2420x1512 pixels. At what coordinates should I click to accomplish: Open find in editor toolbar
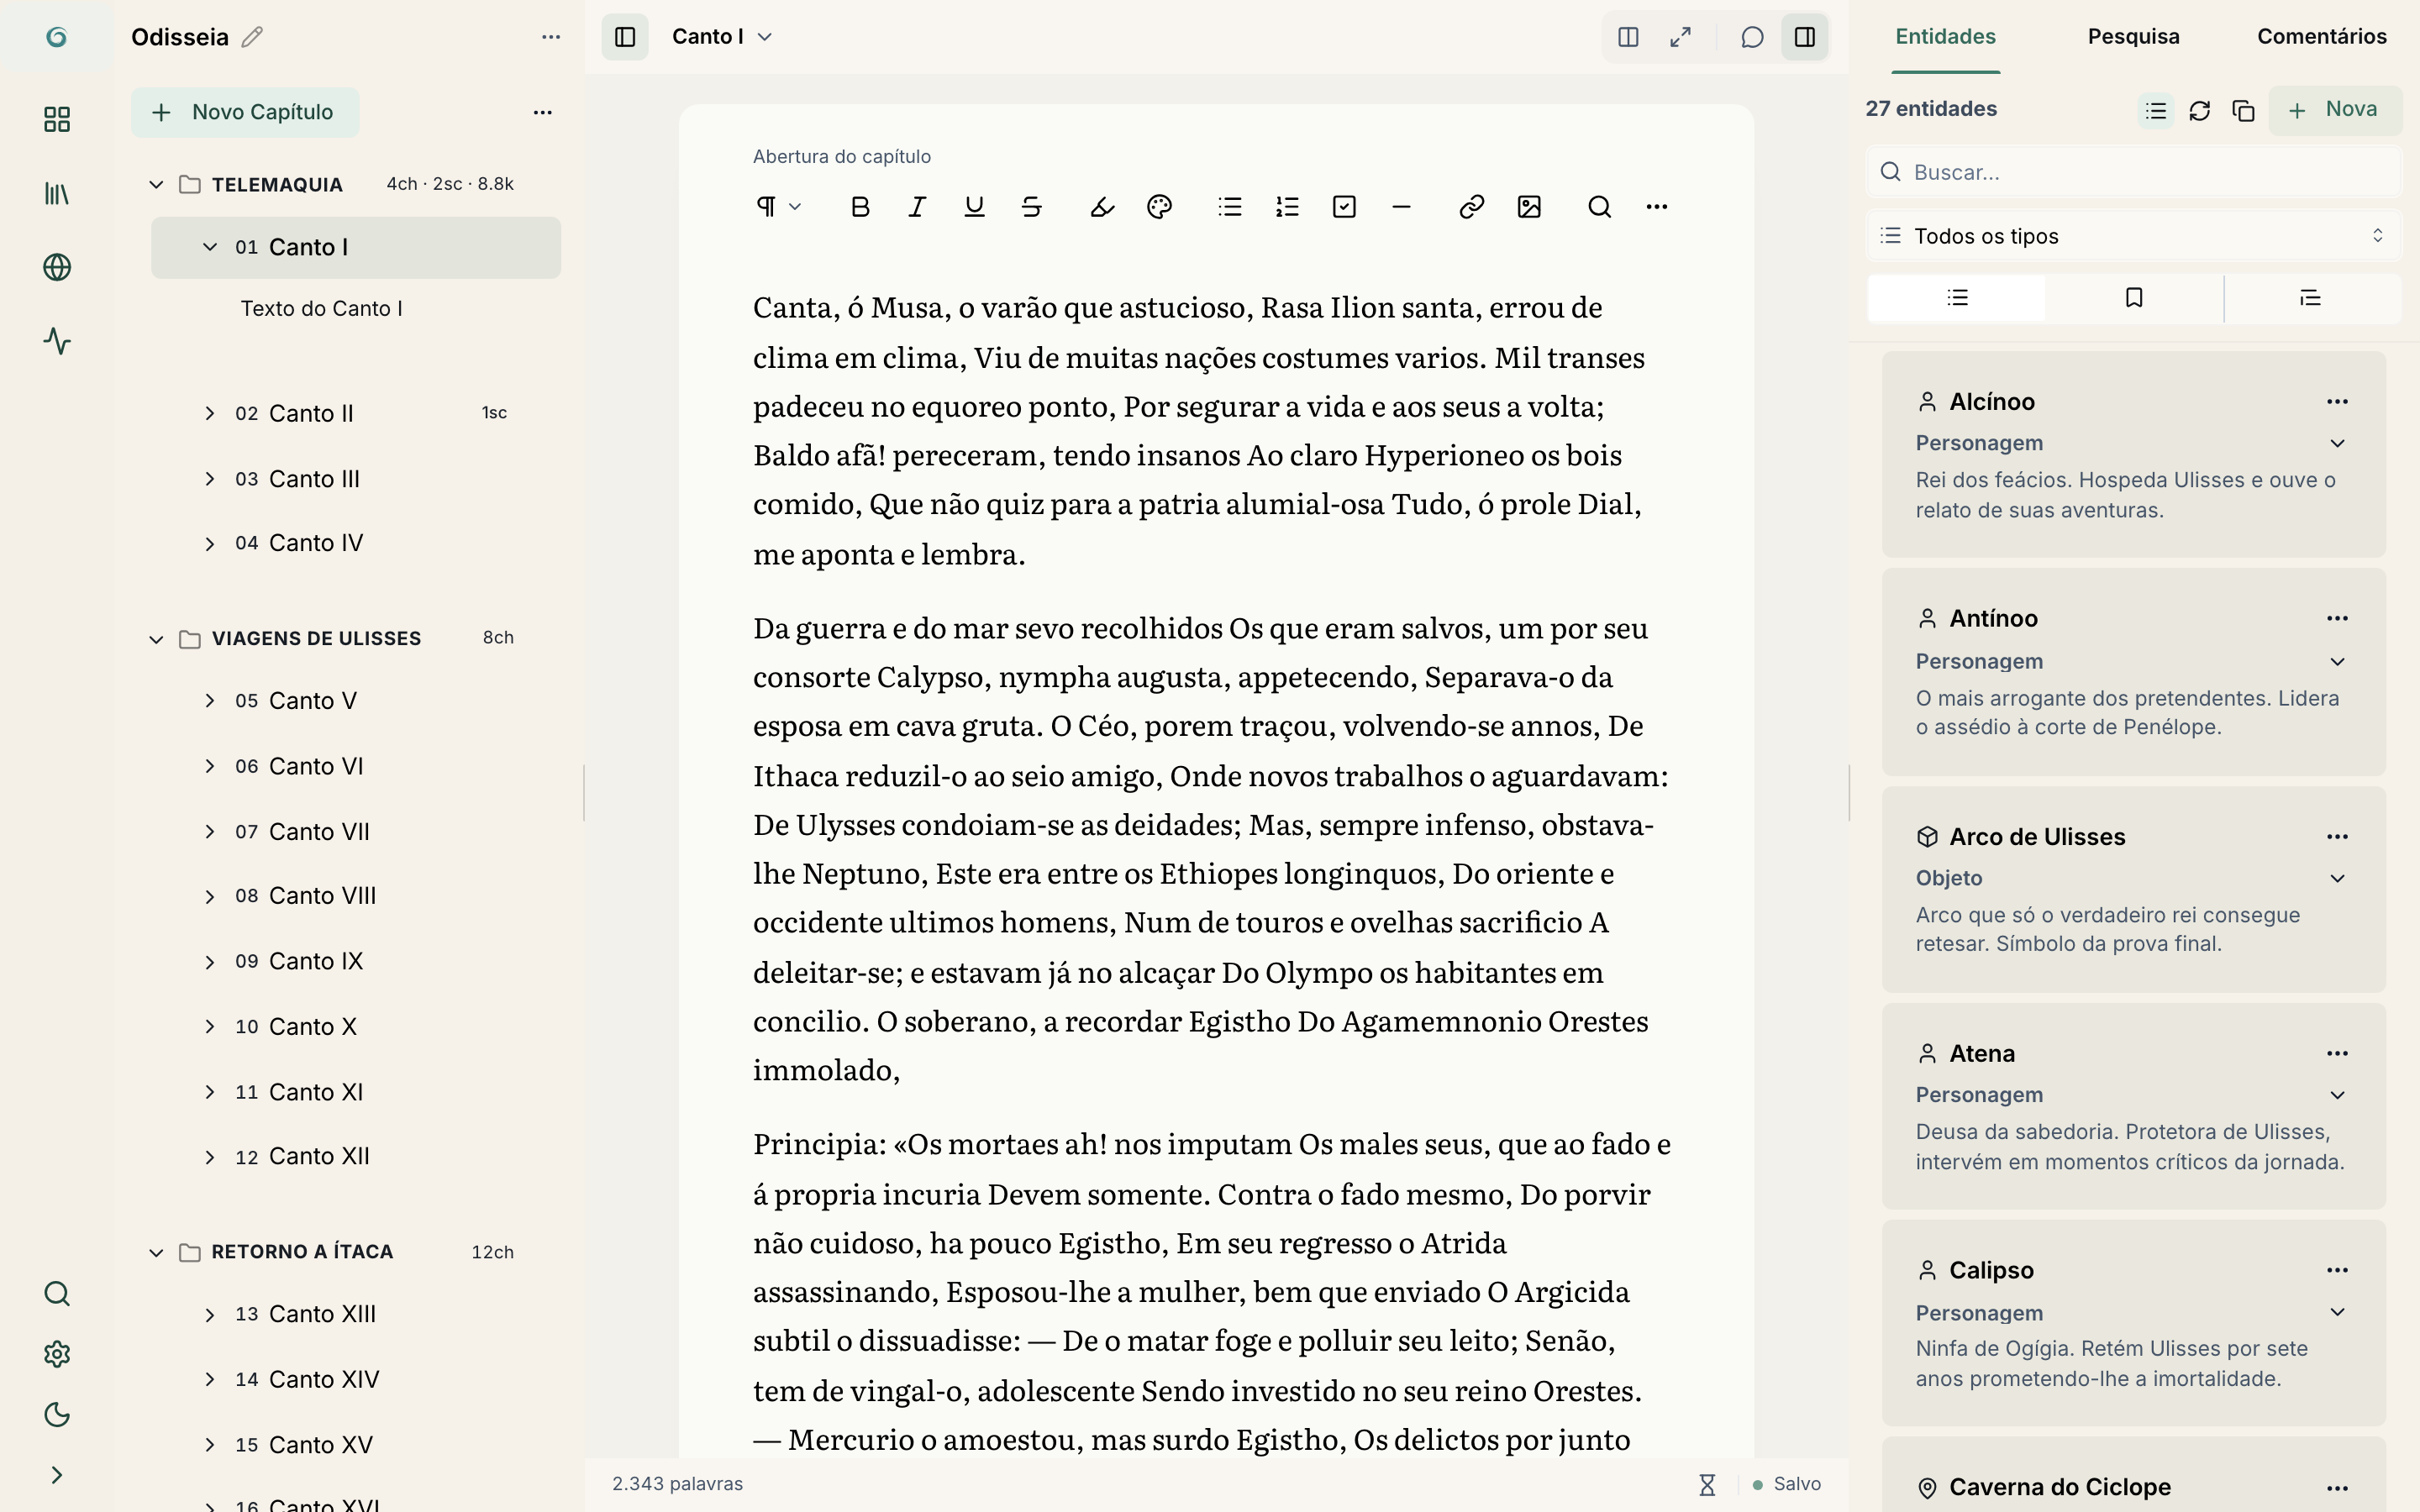(x=1599, y=207)
